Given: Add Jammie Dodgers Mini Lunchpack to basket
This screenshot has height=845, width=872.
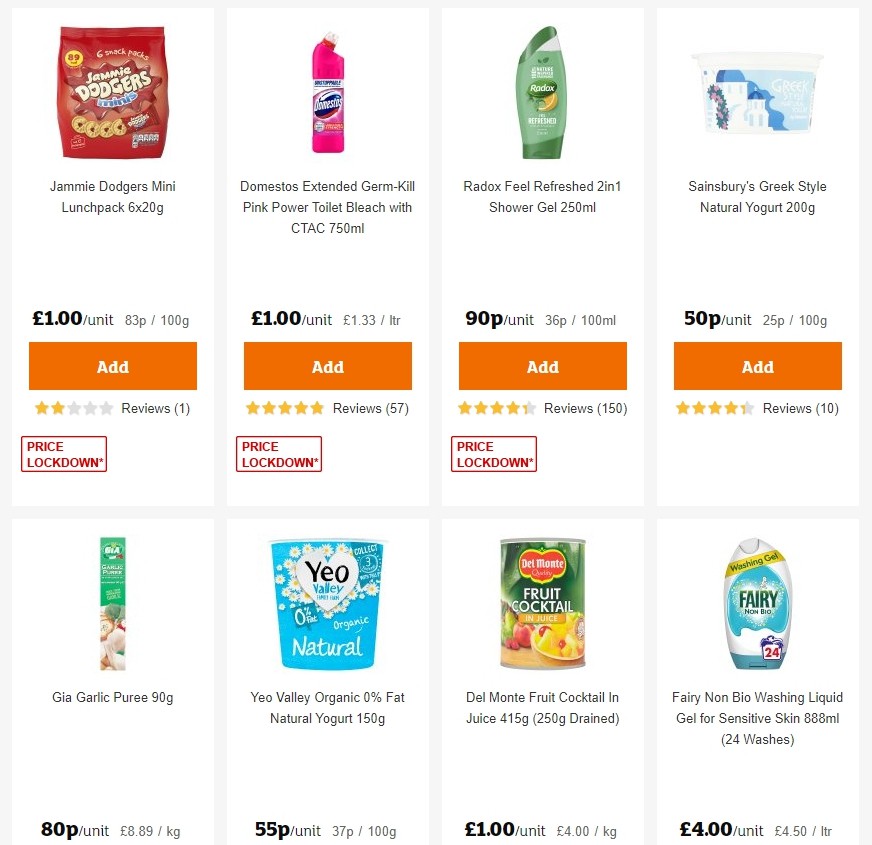Looking at the screenshot, I should tap(112, 366).
